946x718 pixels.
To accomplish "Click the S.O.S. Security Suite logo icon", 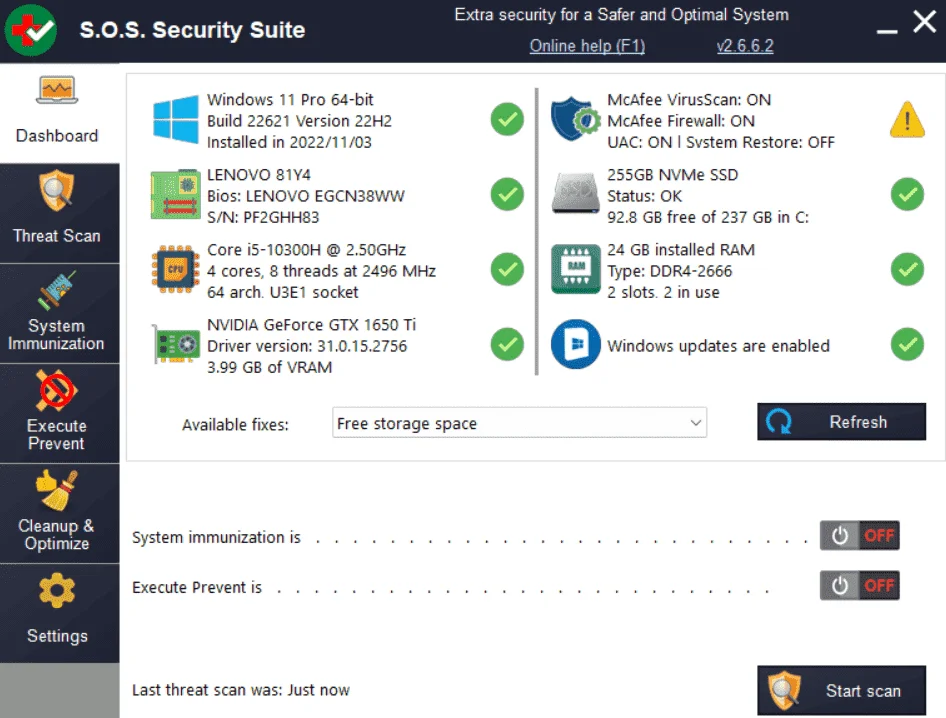I will click(x=31, y=30).
